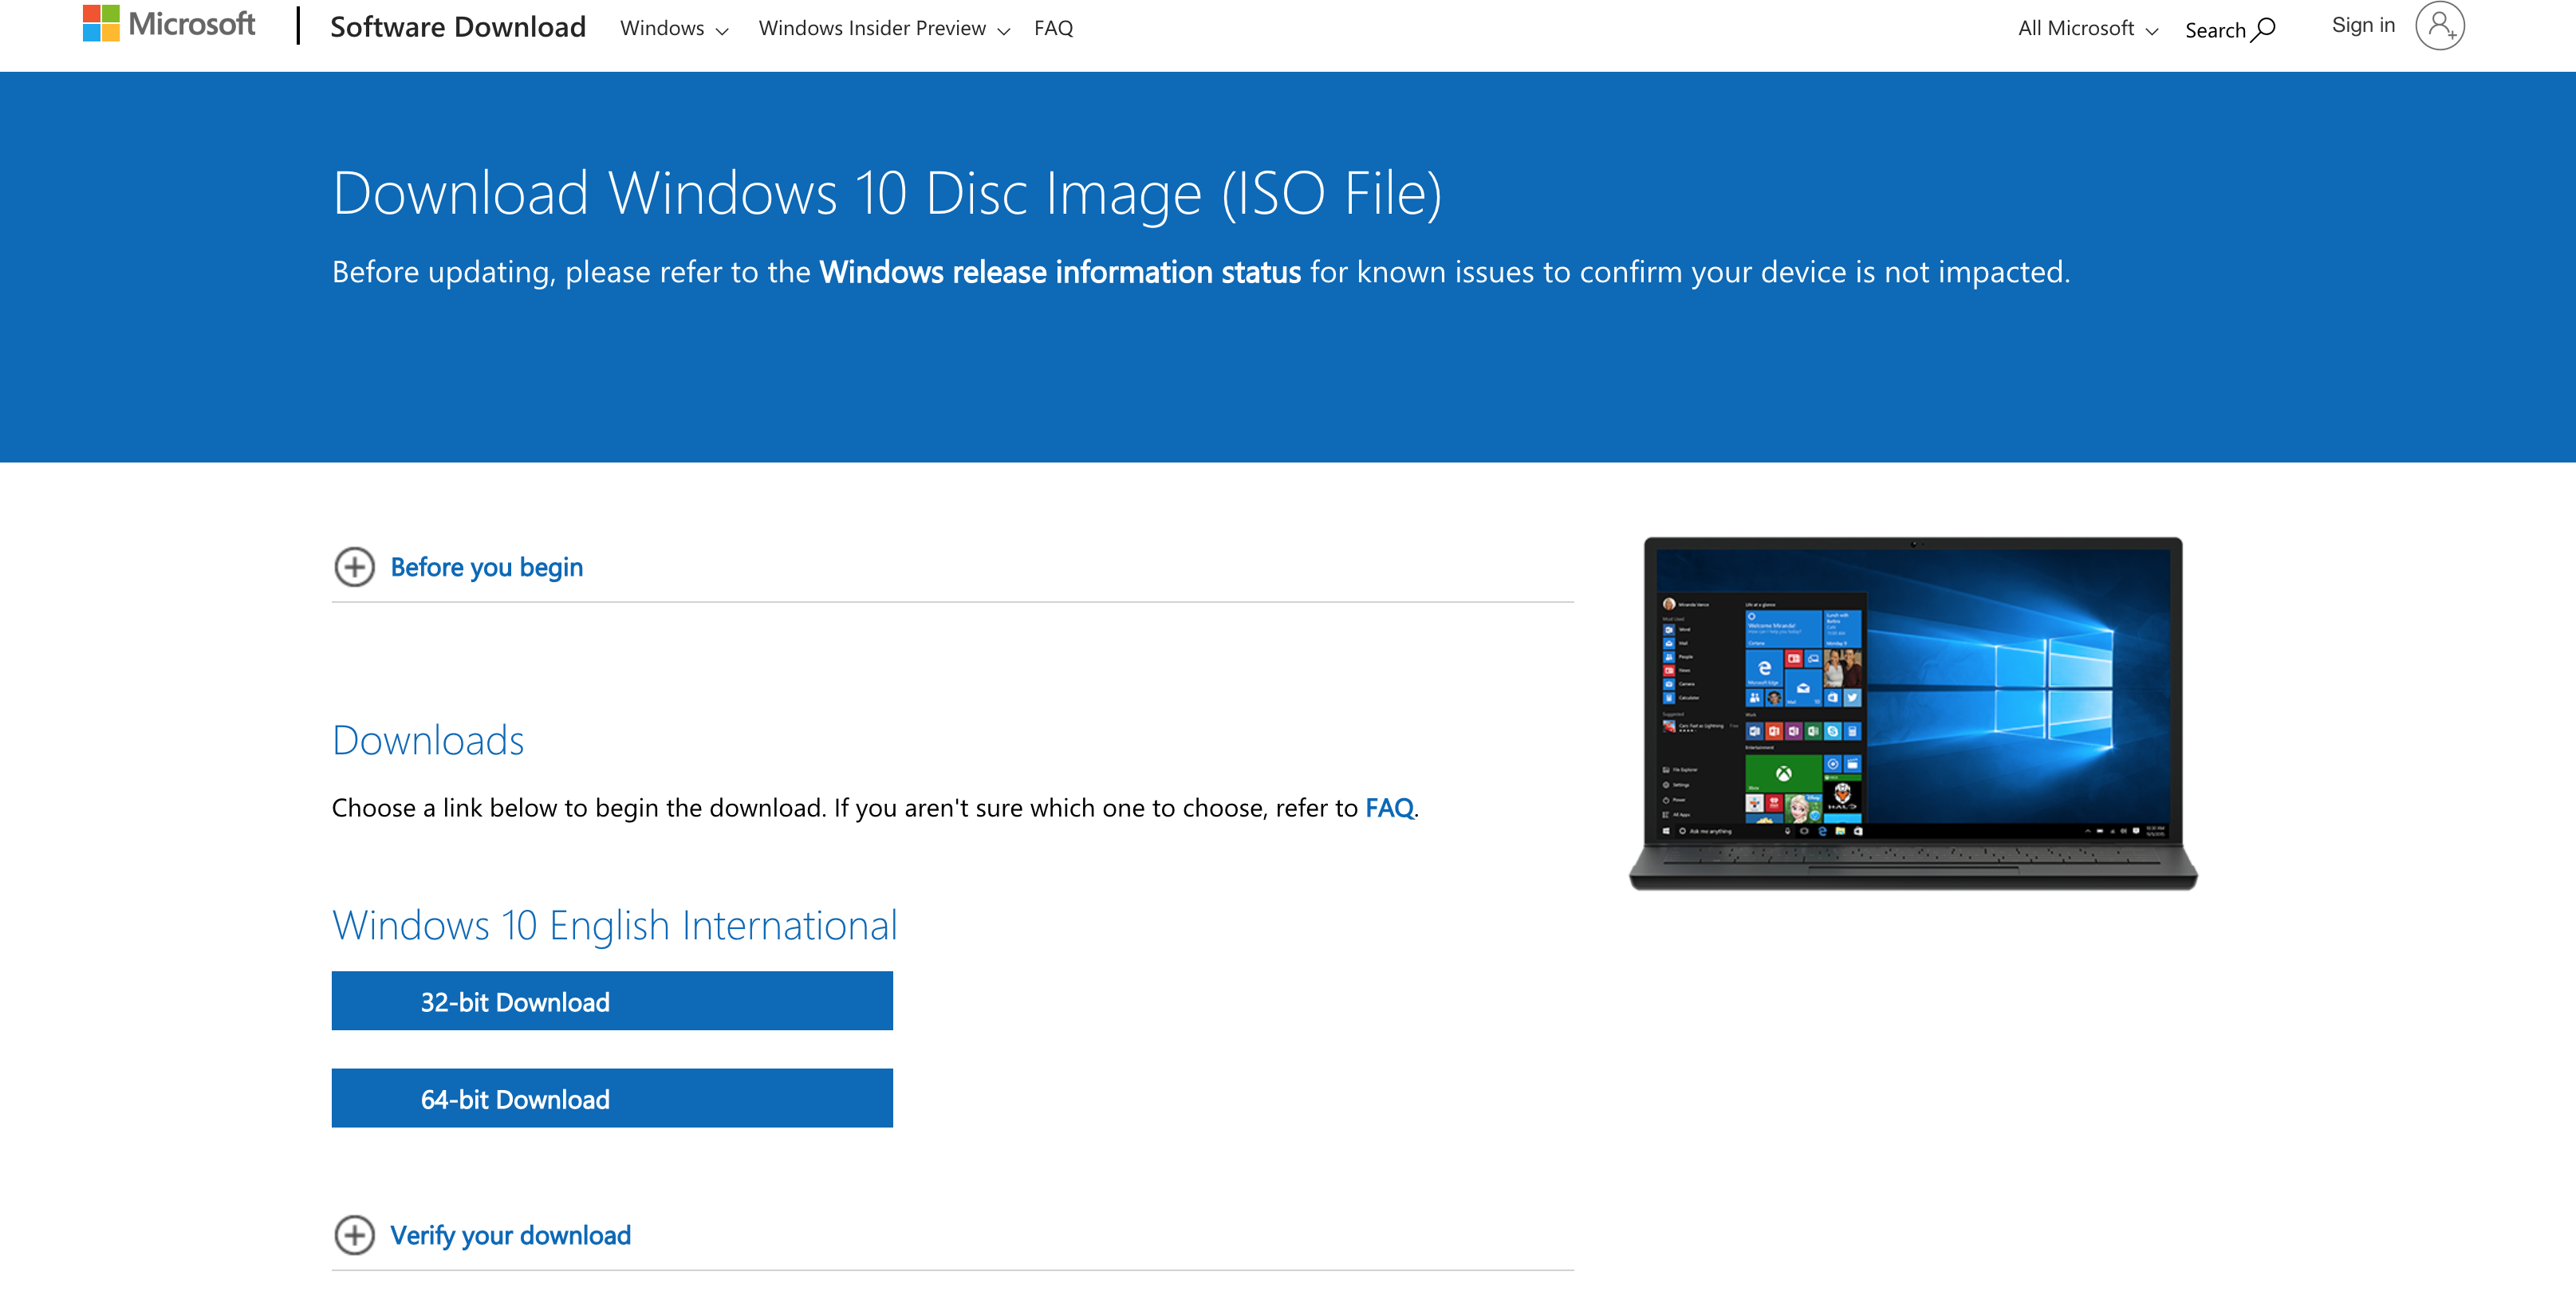Open Search in the header
The image size is (2576, 1295).
2229,29
